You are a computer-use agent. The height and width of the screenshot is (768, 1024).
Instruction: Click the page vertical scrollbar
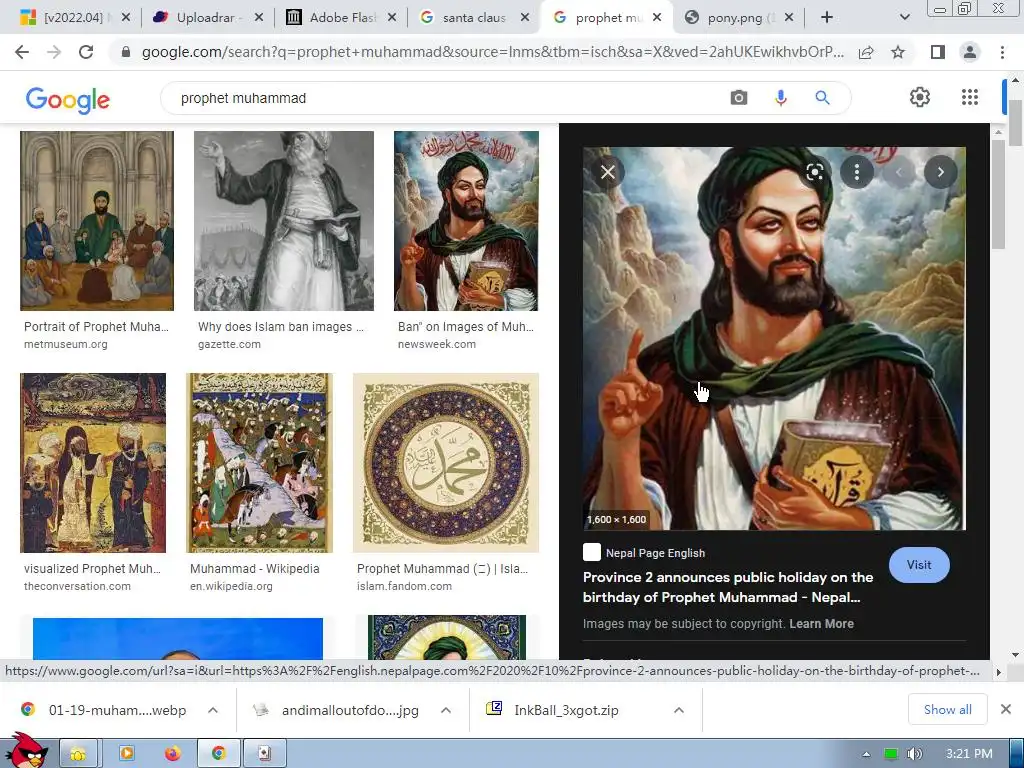click(x=1015, y=123)
